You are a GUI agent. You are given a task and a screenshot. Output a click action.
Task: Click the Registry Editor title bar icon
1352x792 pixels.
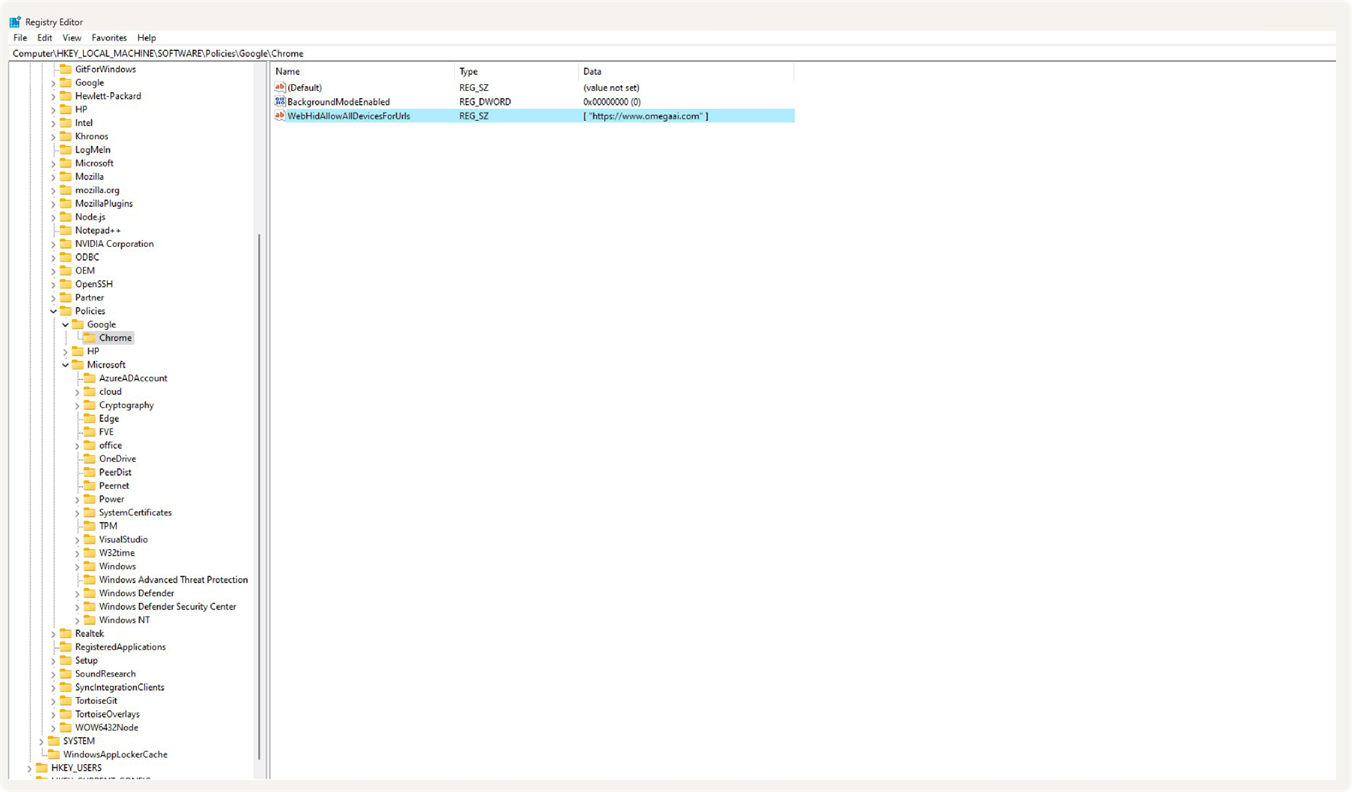[x=15, y=22]
